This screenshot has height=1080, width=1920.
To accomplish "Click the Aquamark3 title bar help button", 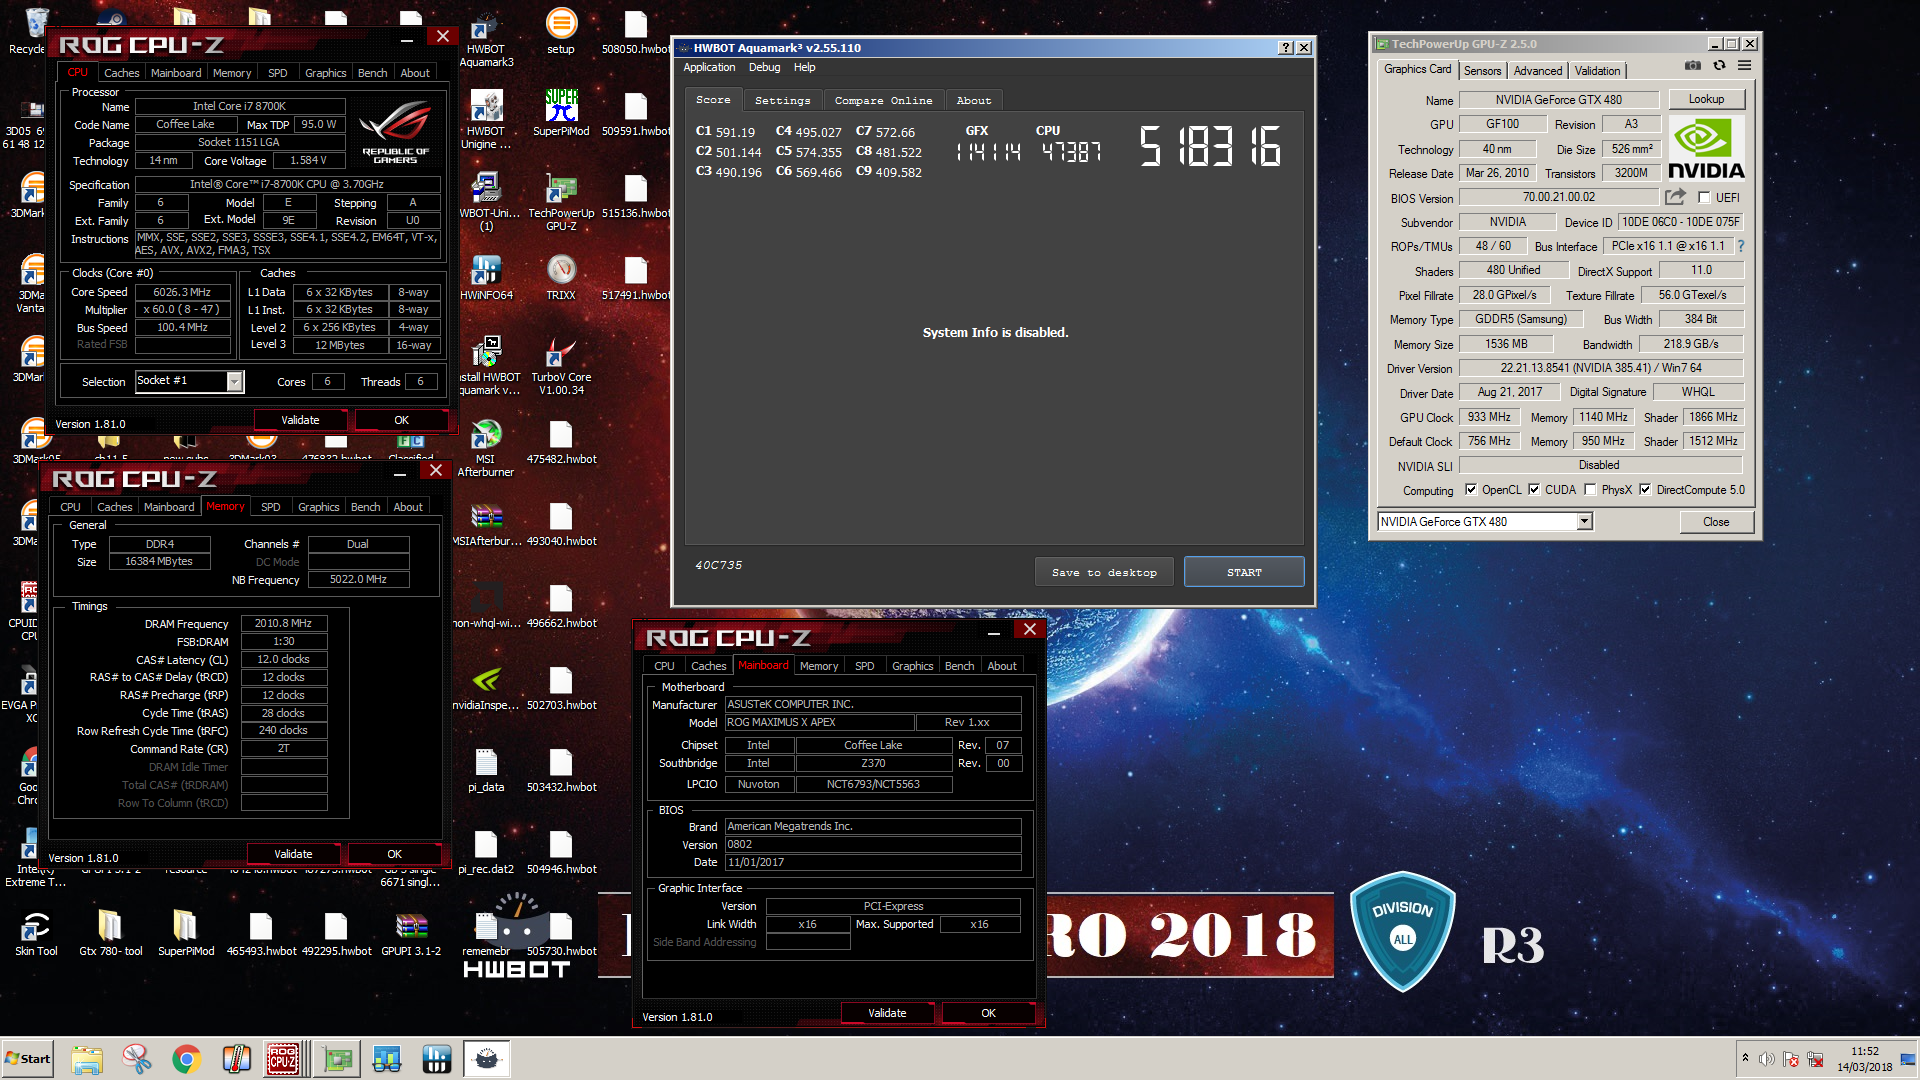I will click(1286, 48).
